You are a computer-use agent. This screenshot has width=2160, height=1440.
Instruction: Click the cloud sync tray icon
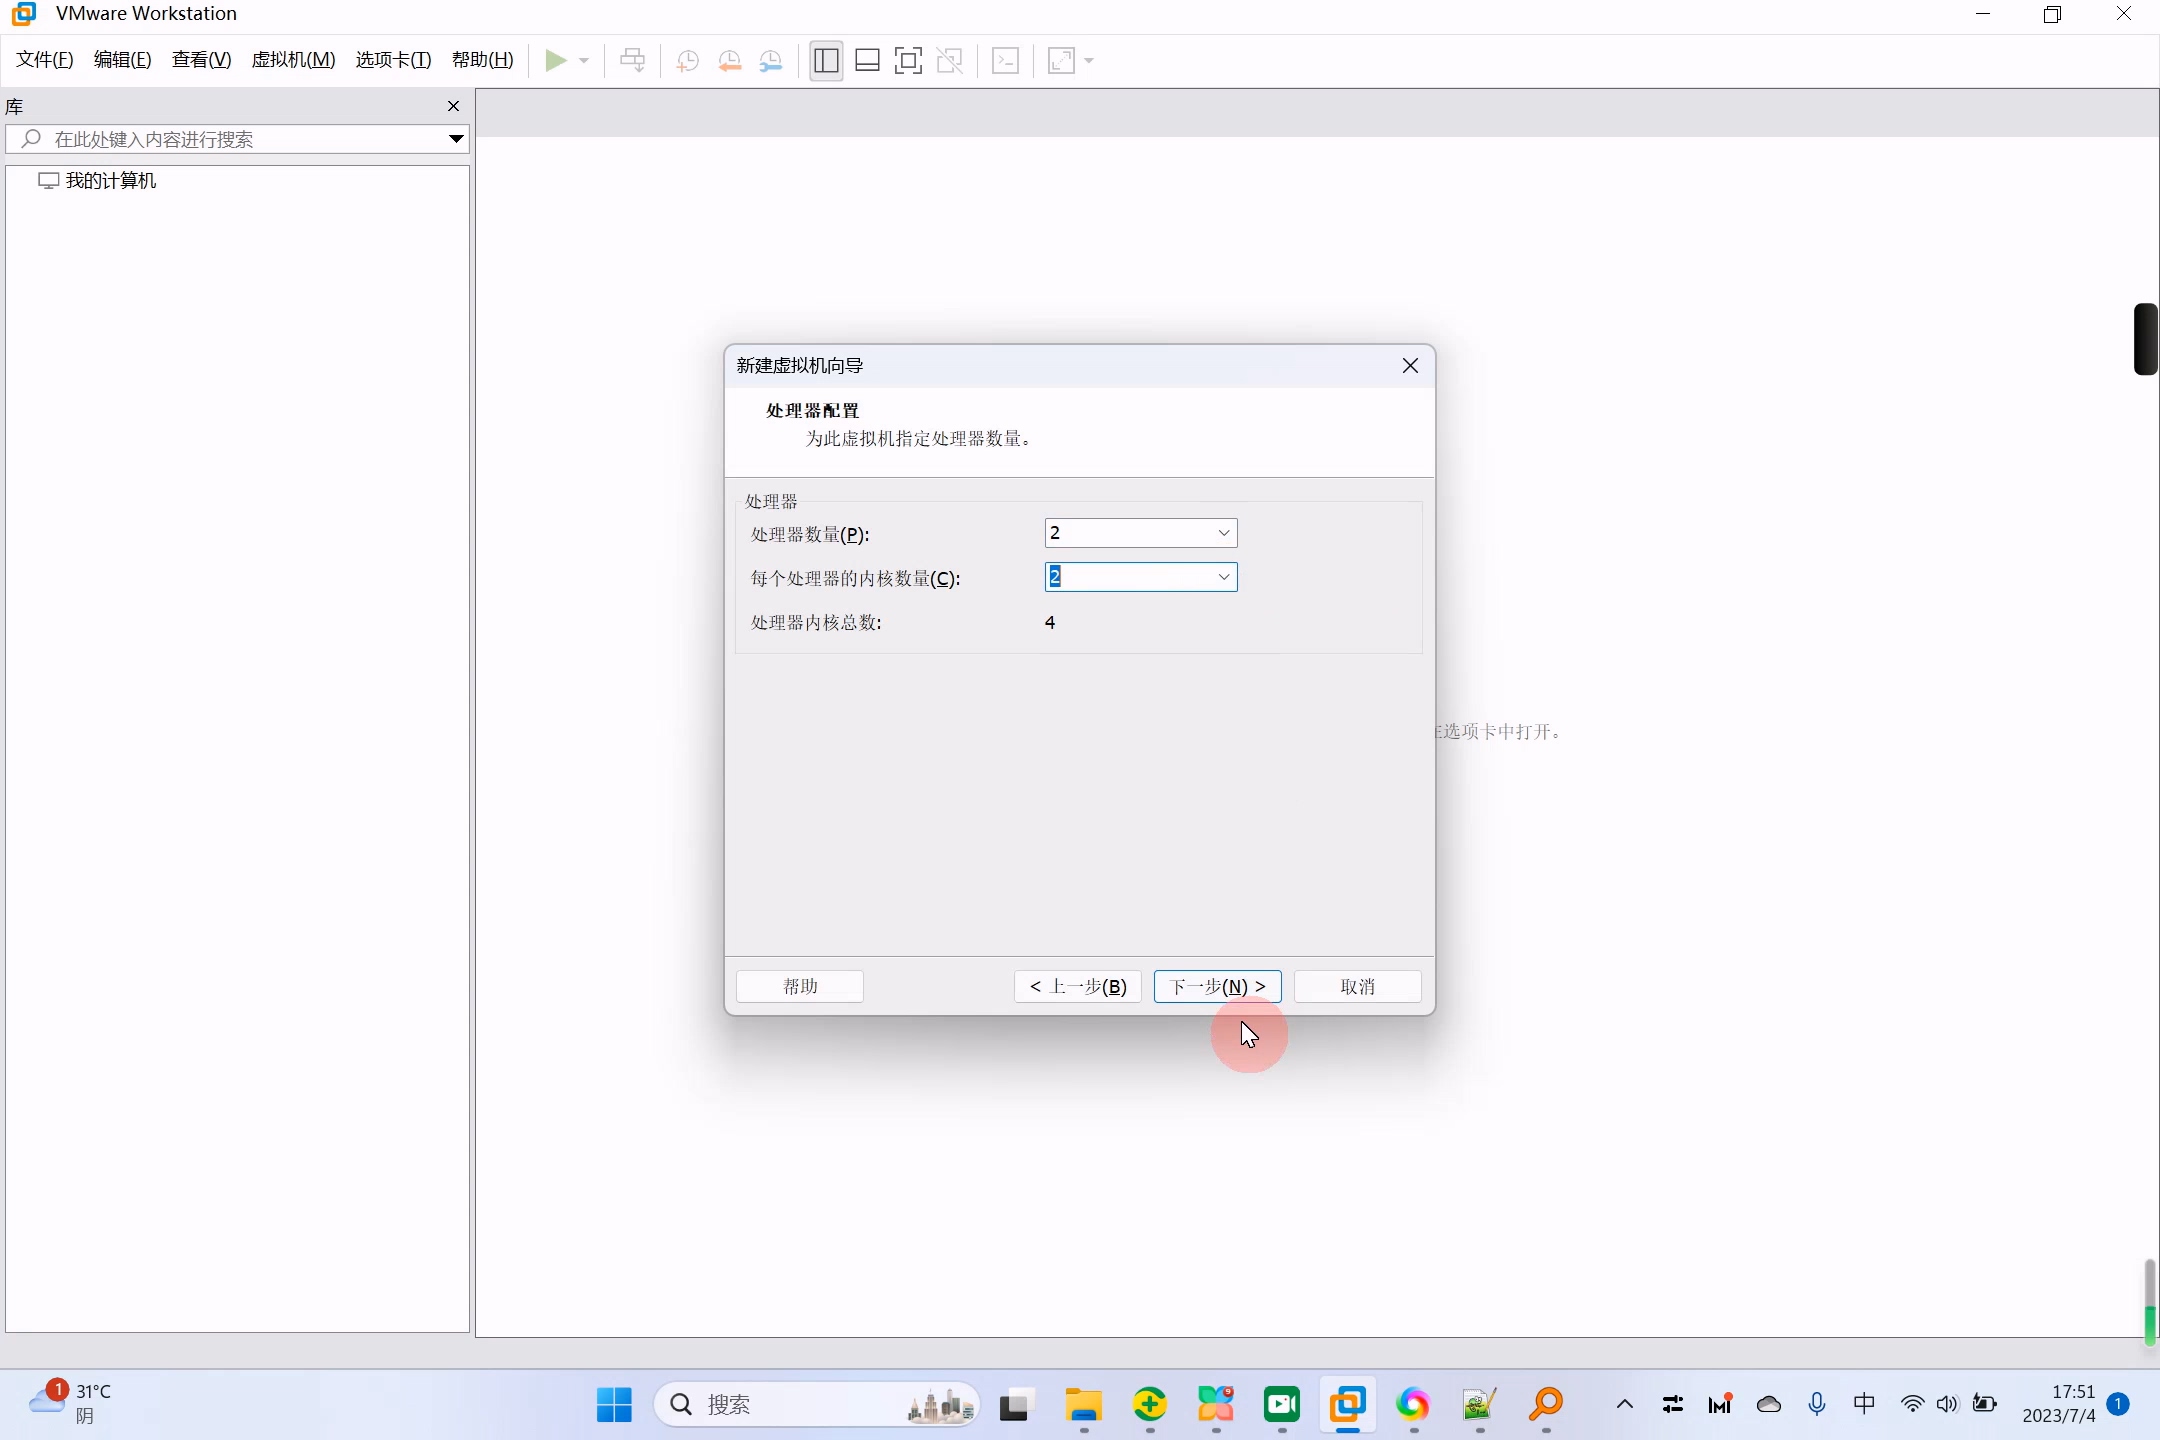tap(1769, 1405)
